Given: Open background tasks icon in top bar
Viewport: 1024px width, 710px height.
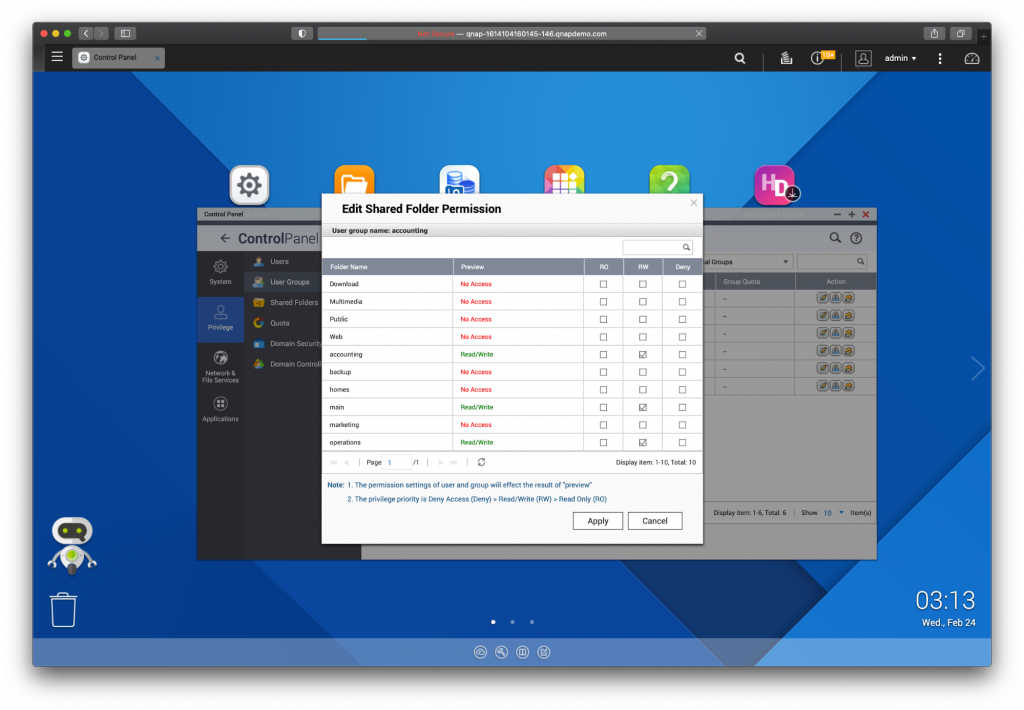Looking at the screenshot, I should click(786, 58).
